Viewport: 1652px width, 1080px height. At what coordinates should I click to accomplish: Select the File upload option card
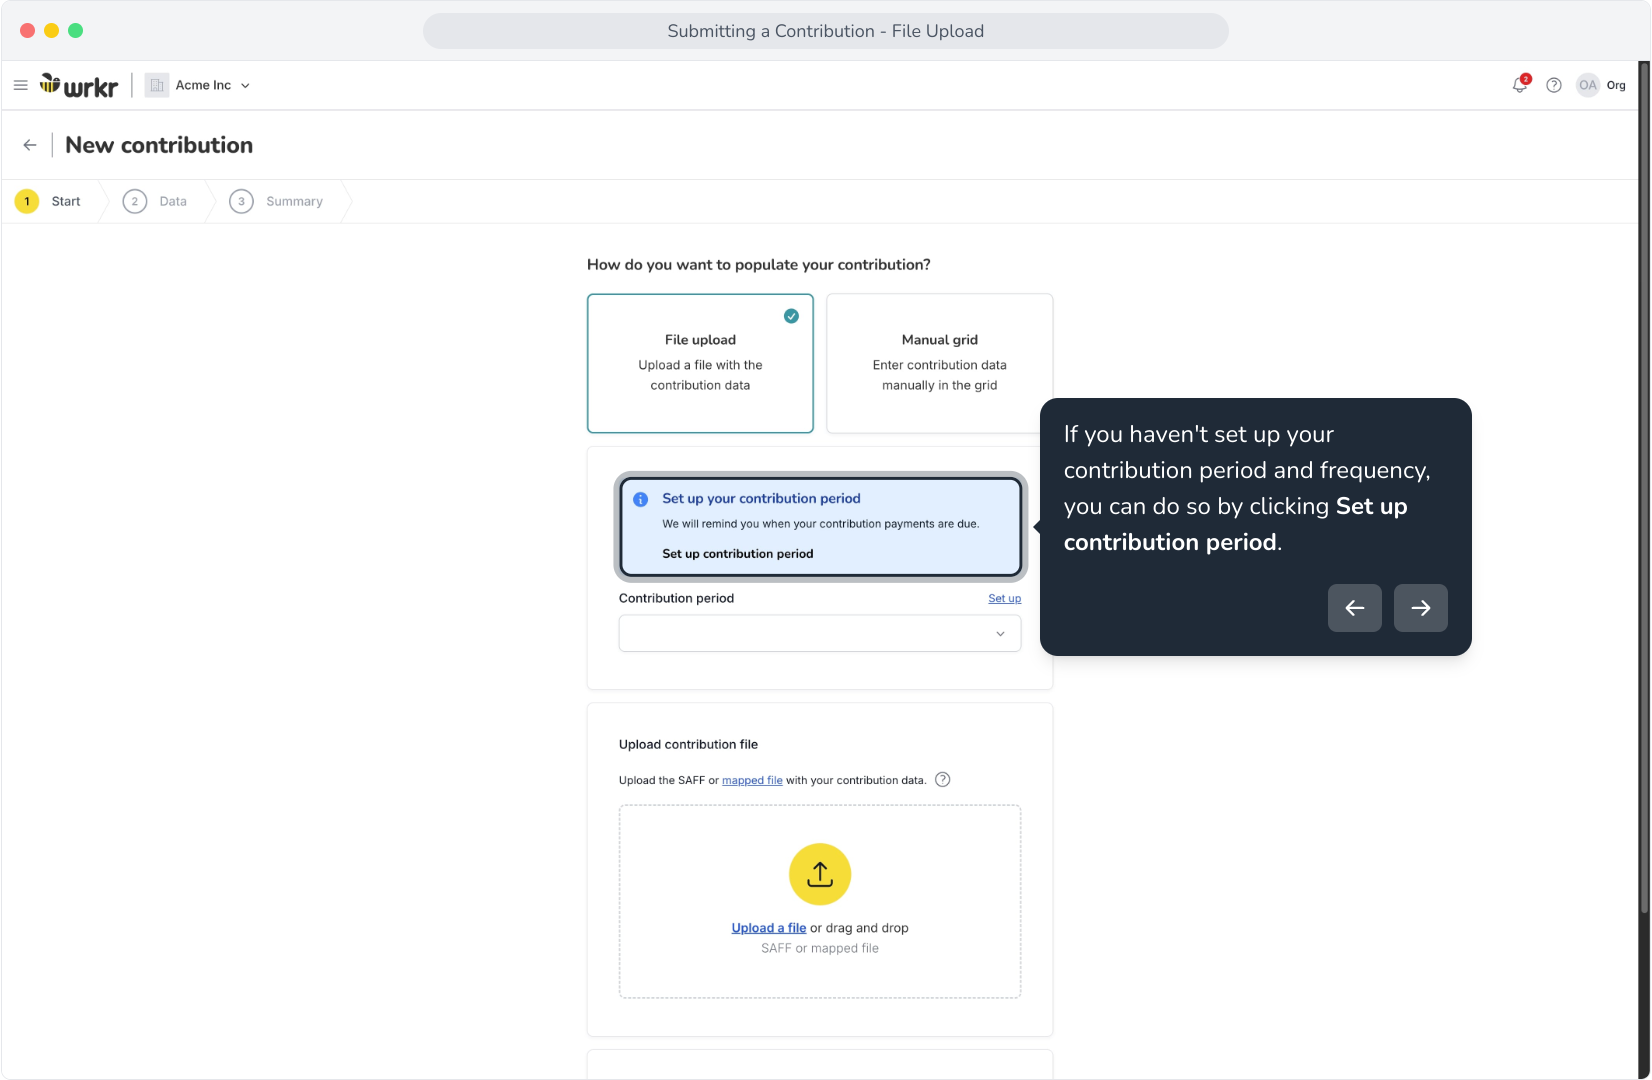700,363
